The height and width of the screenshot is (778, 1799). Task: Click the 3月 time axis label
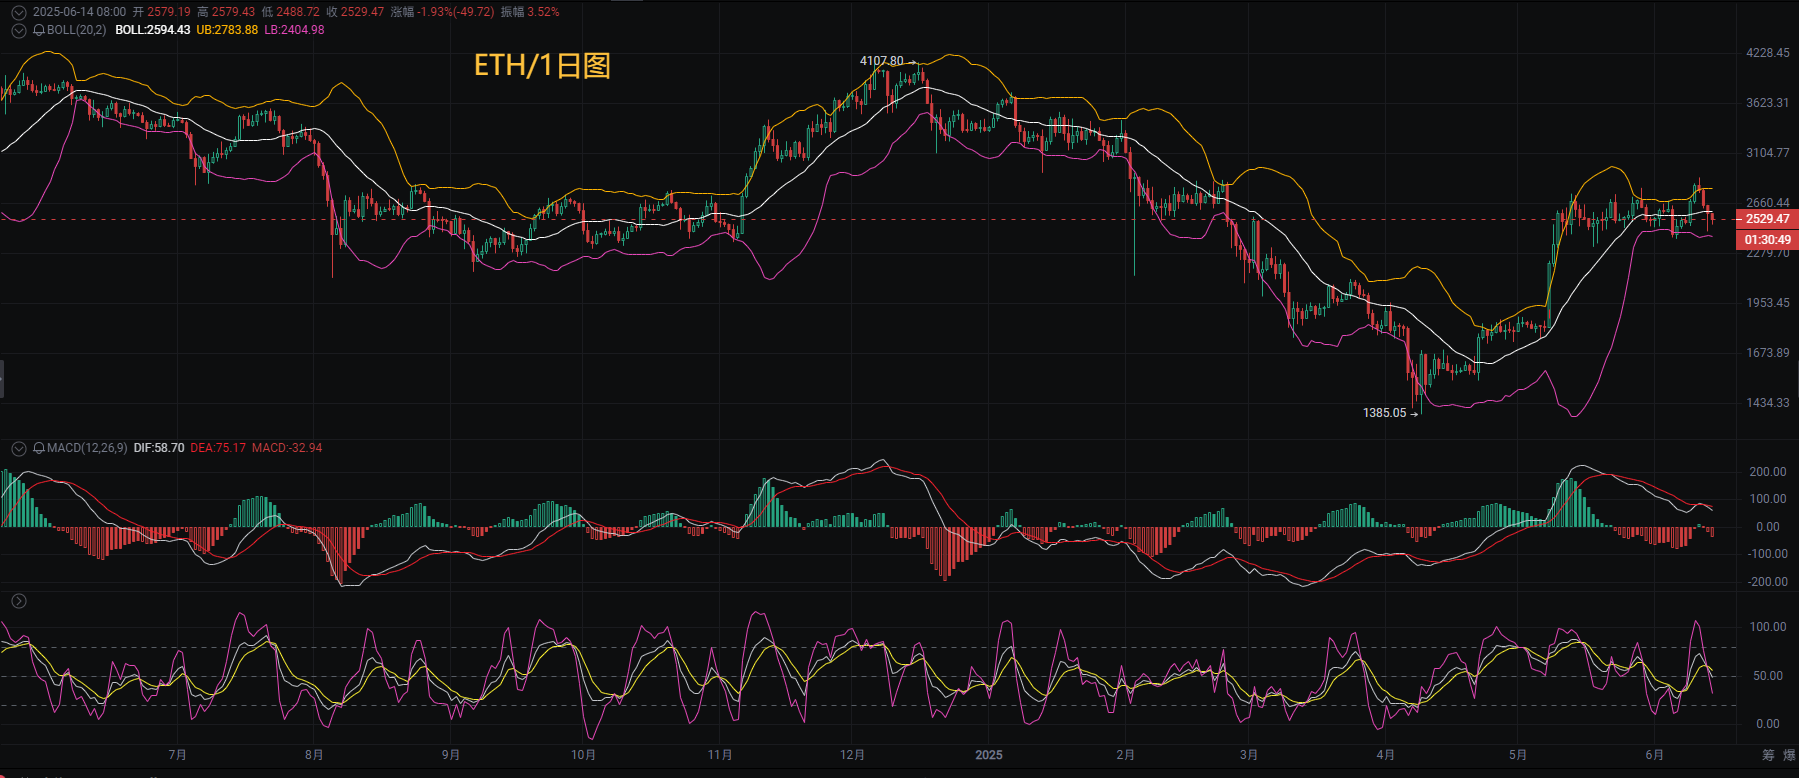[1249, 755]
